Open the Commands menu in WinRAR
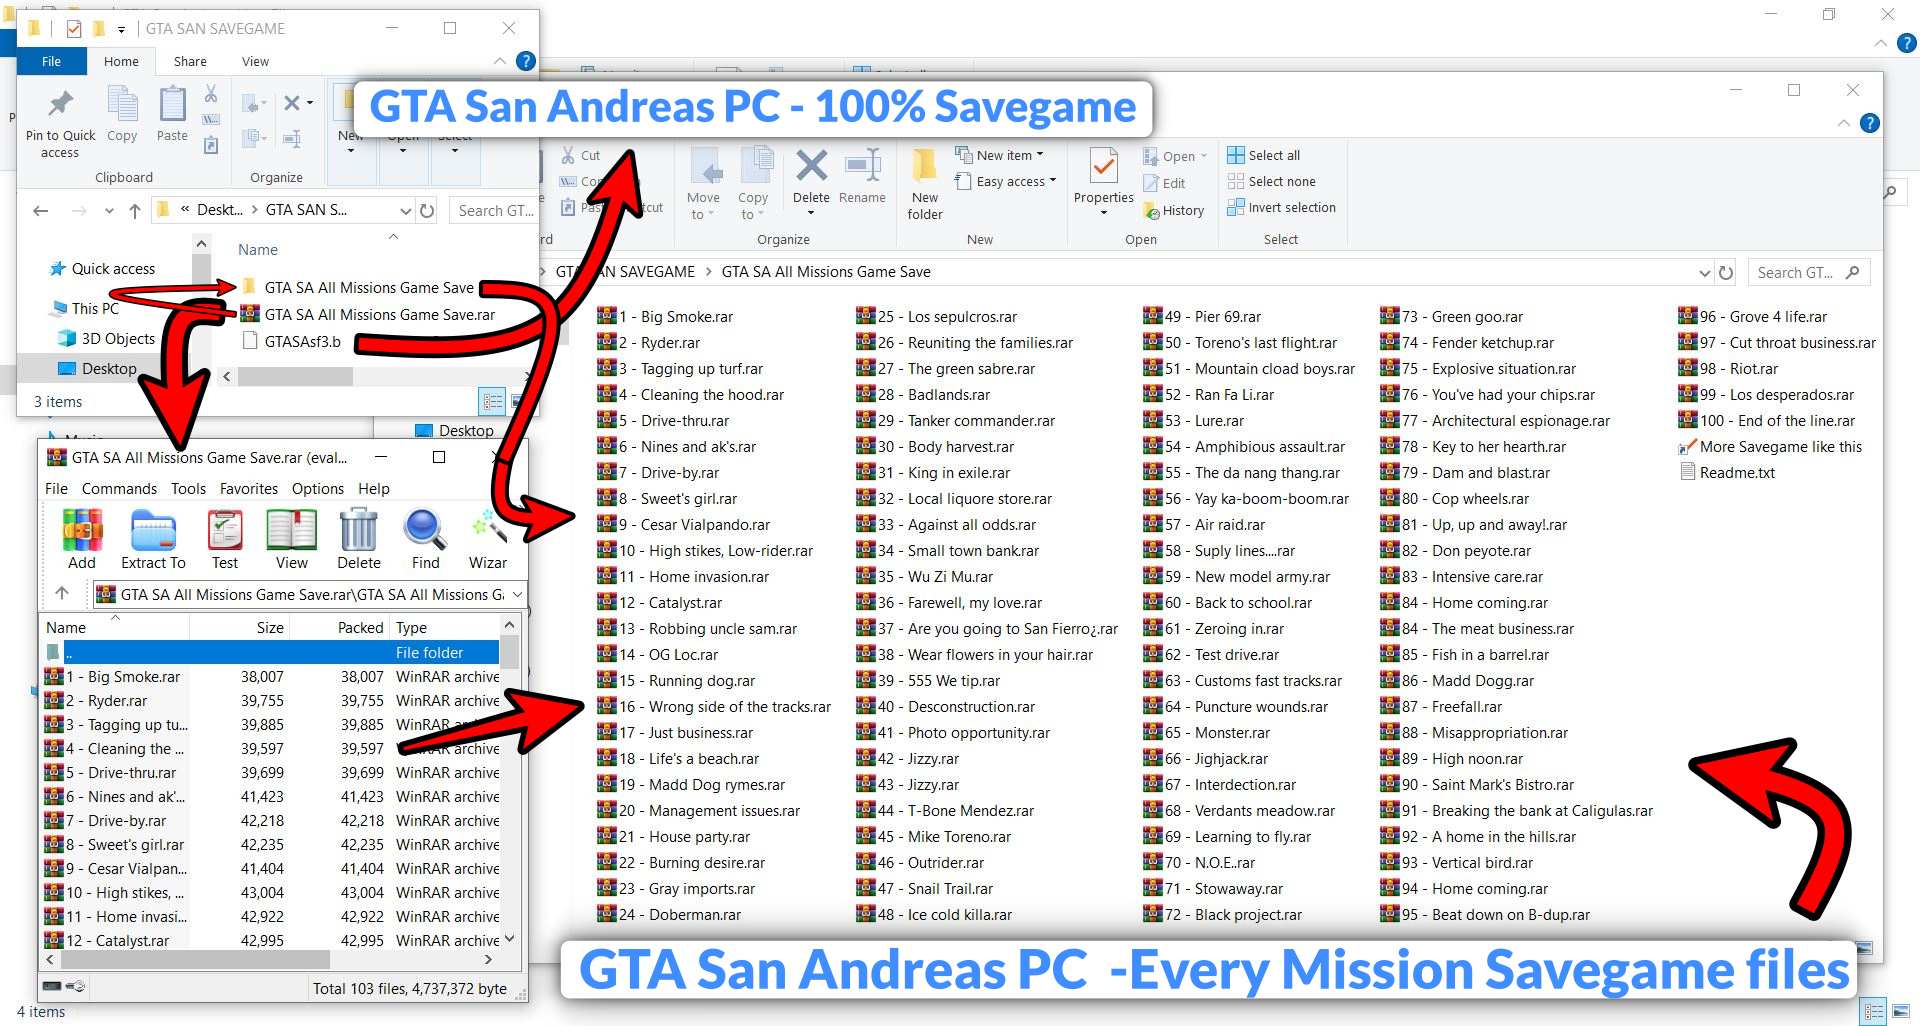 [119, 488]
